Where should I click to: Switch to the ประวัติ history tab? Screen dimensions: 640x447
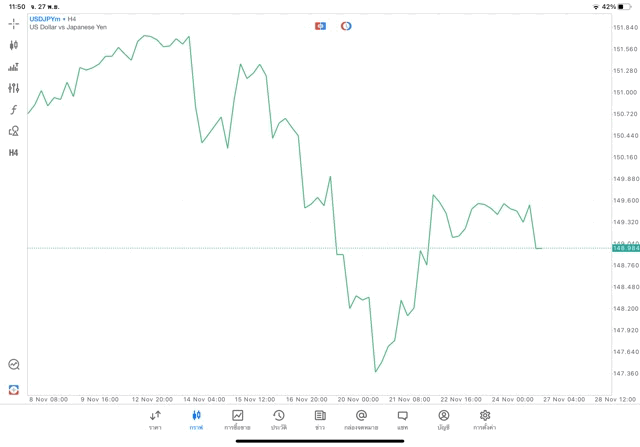[278, 419]
